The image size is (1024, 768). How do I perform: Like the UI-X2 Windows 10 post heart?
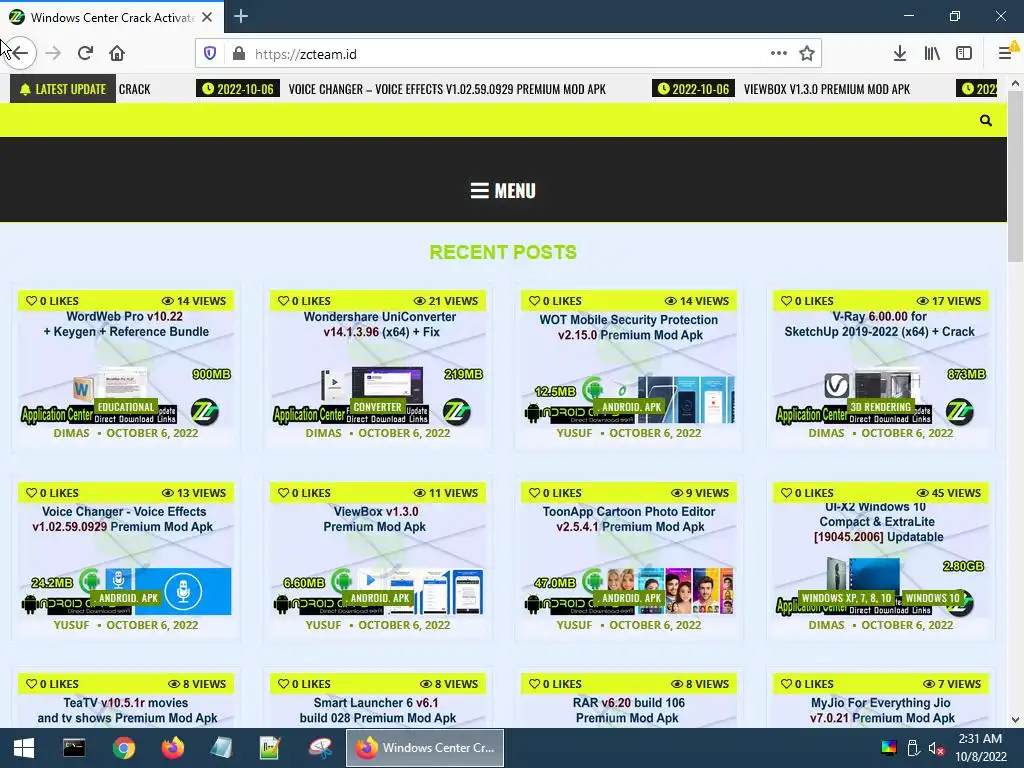[x=786, y=492]
